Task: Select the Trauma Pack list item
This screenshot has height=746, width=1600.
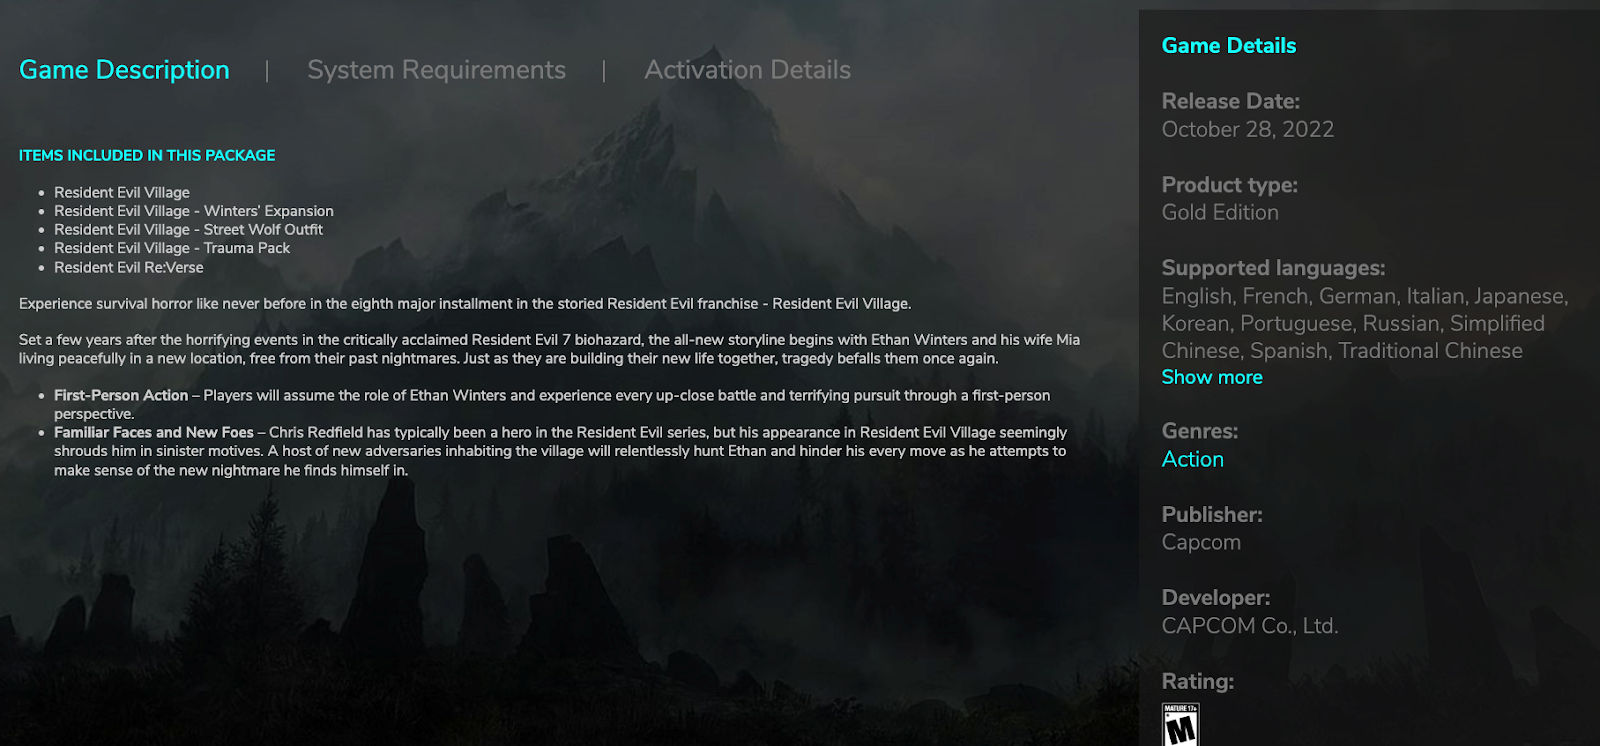Action: pyautogui.click(x=172, y=248)
